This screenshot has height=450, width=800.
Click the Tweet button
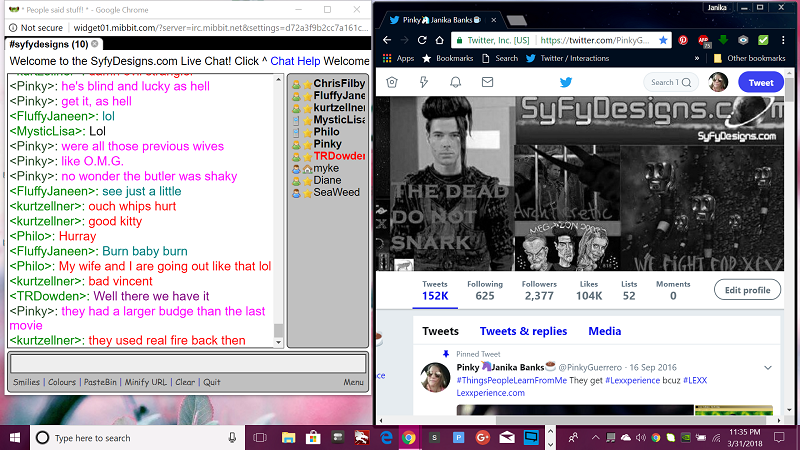click(761, 83)
